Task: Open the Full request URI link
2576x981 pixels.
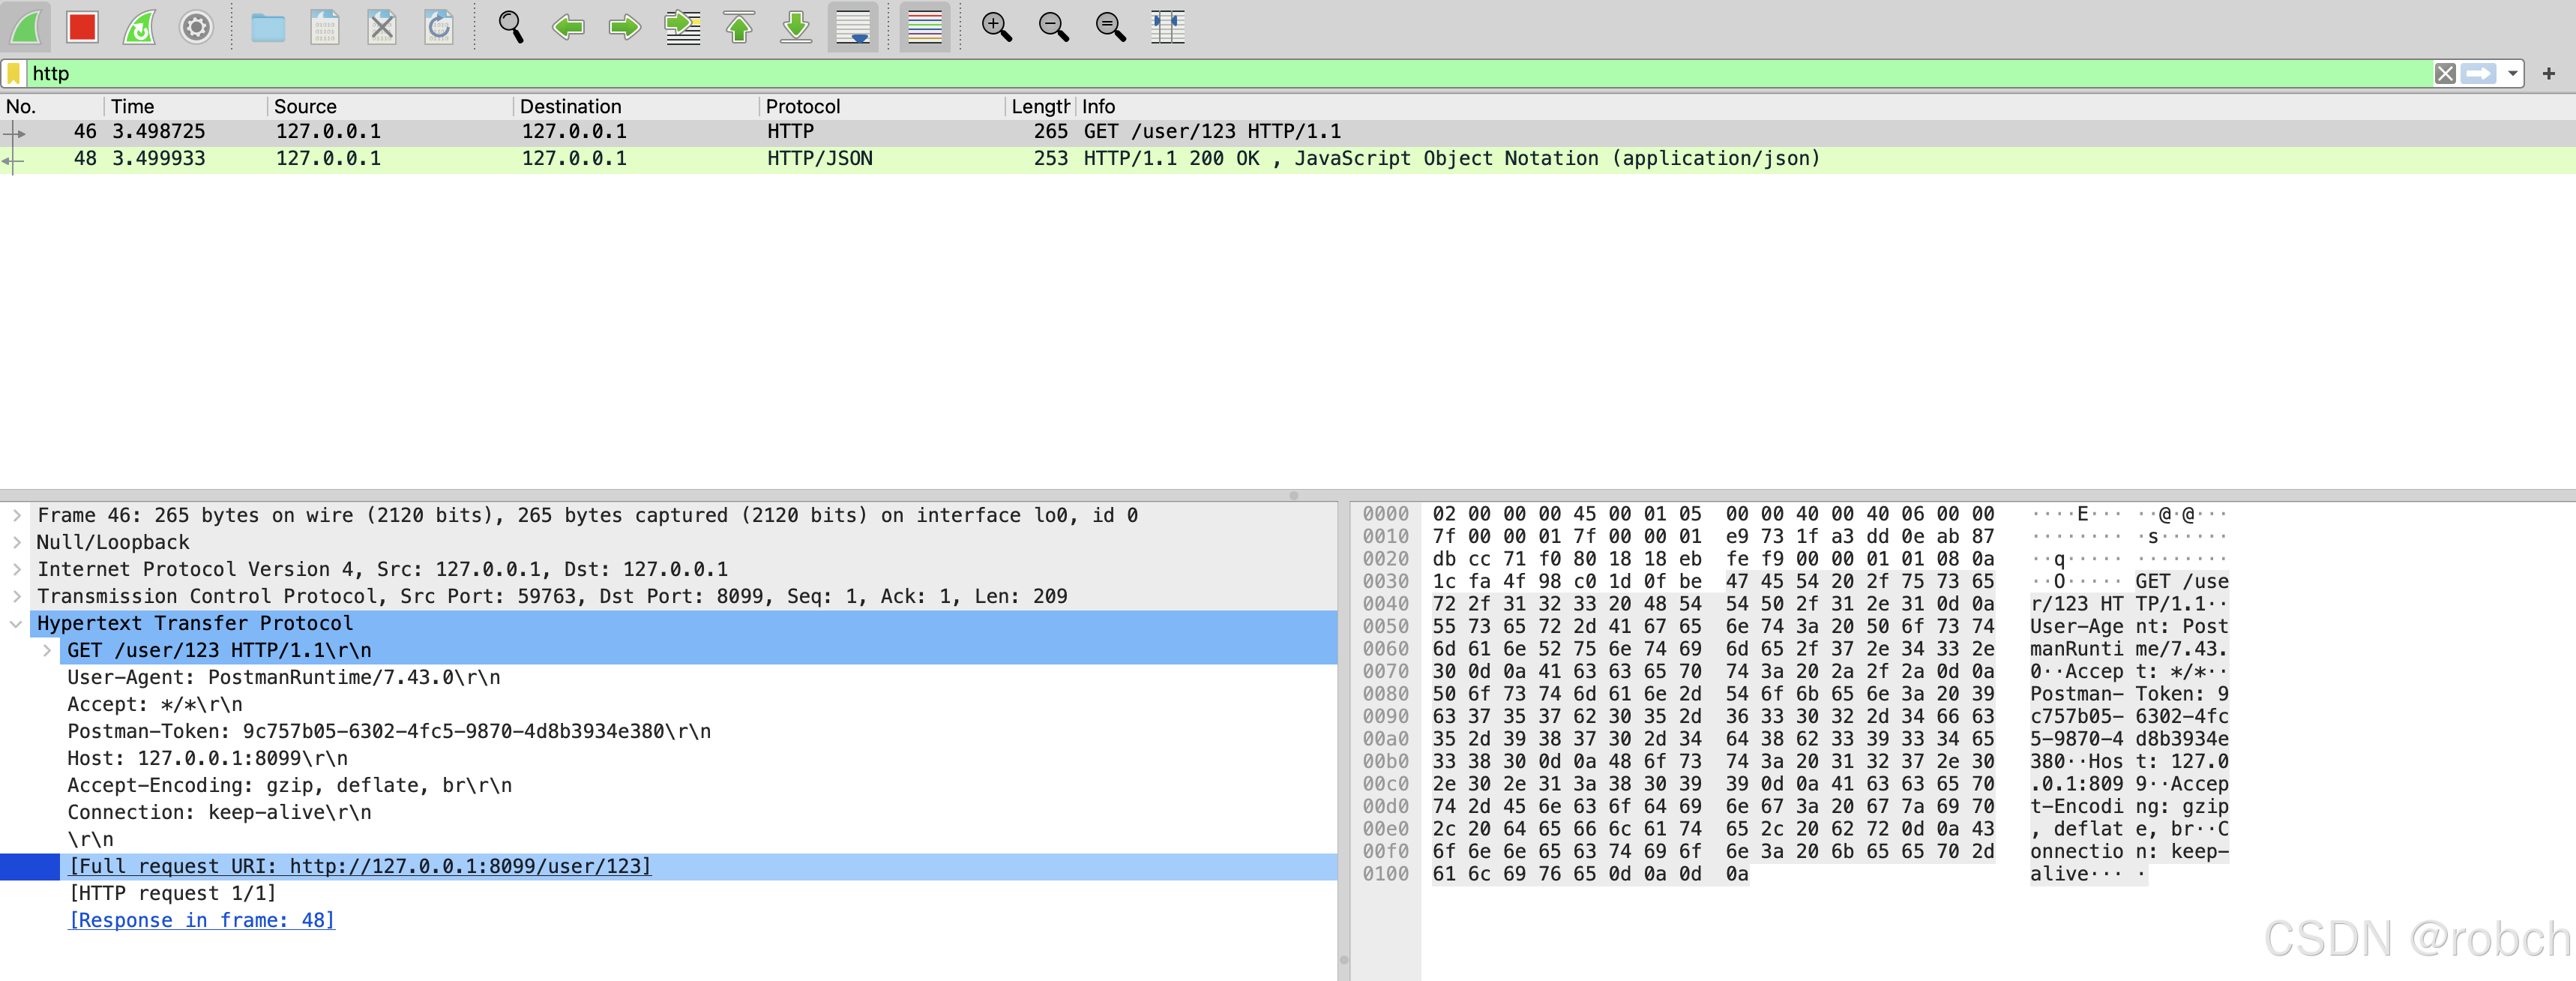Action: point(360,867)
